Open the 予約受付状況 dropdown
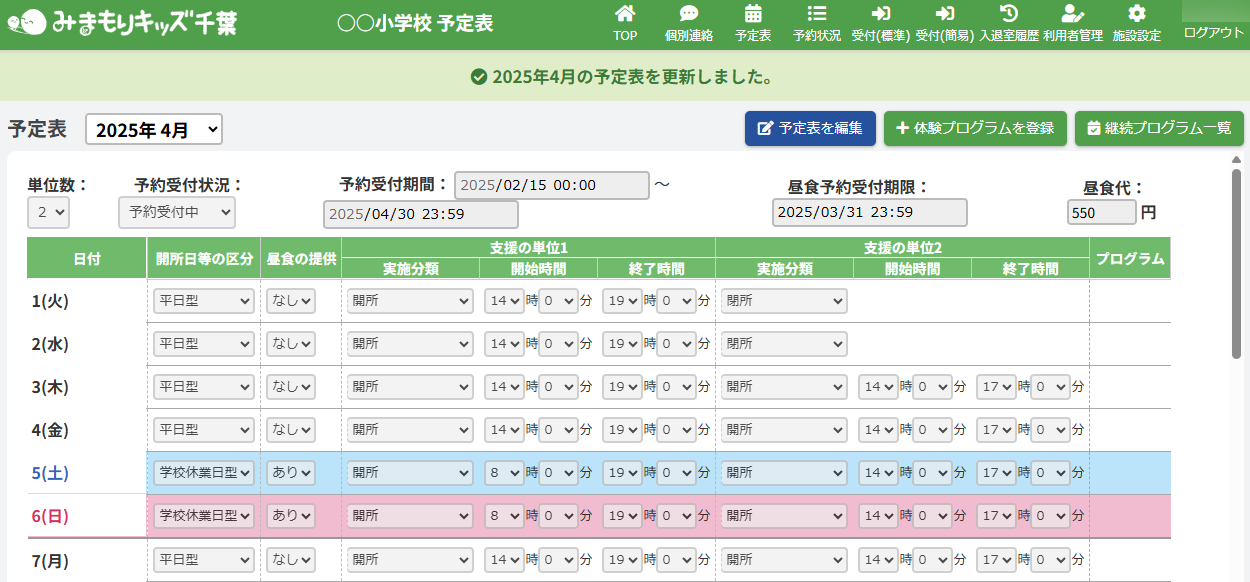 point(176,212)
